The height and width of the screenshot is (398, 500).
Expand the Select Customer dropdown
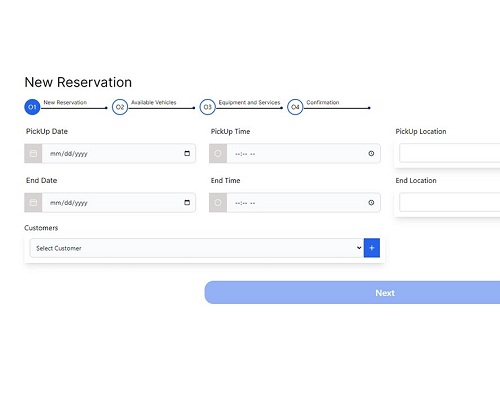196,248
